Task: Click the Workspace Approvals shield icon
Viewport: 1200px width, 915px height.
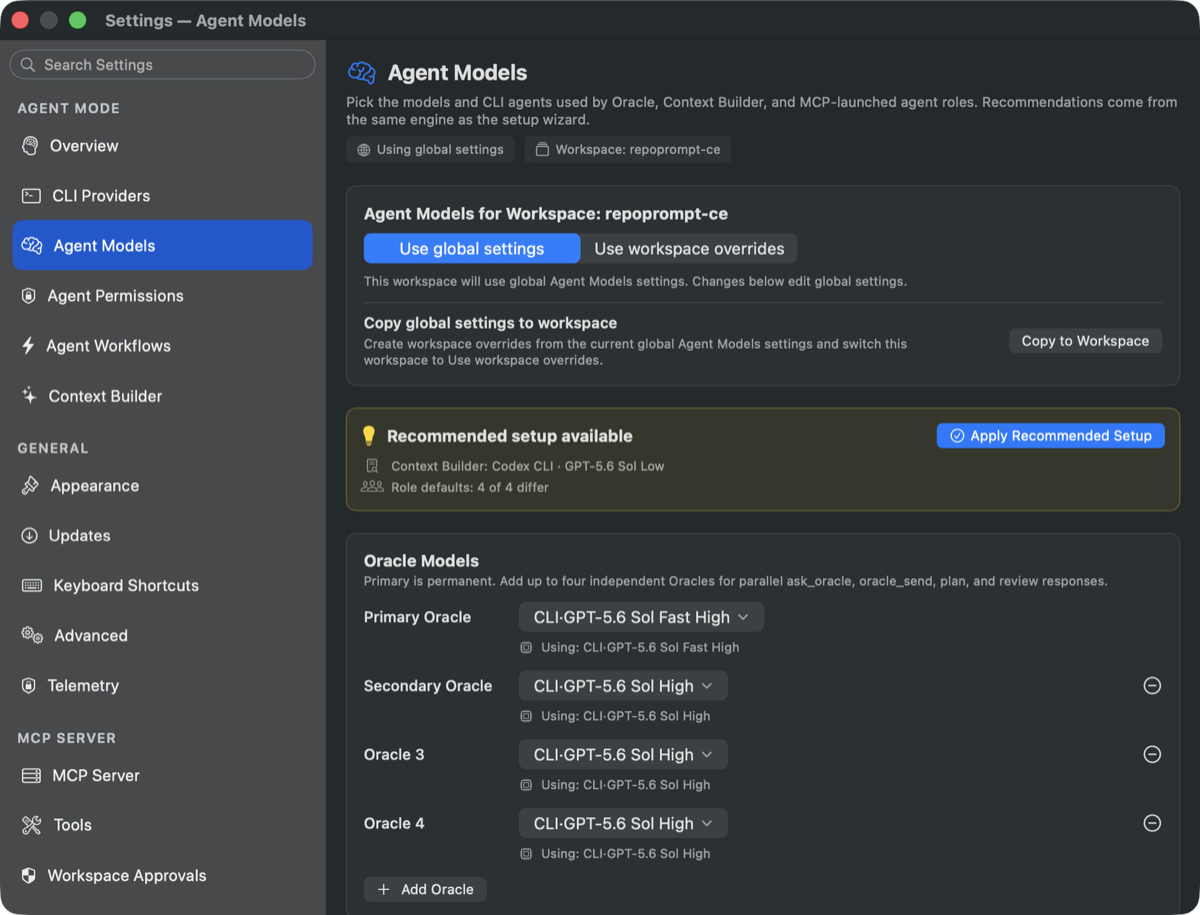Action: 29,876
